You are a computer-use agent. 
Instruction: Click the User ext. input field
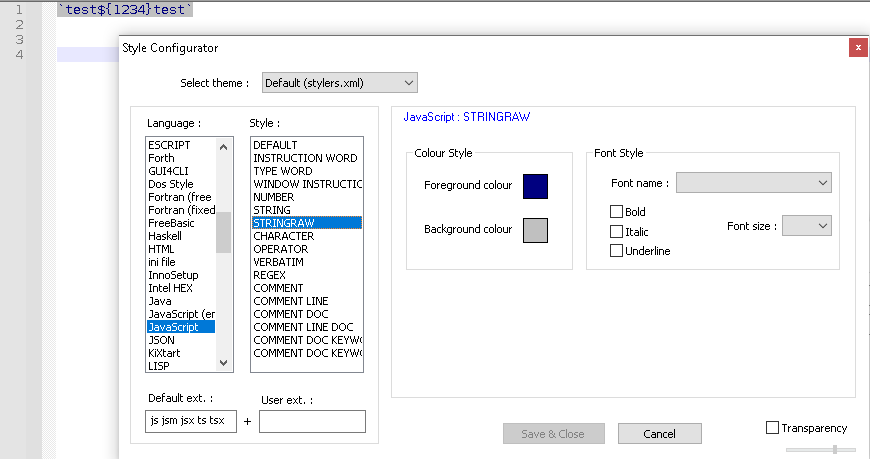(x=312, y=421)
